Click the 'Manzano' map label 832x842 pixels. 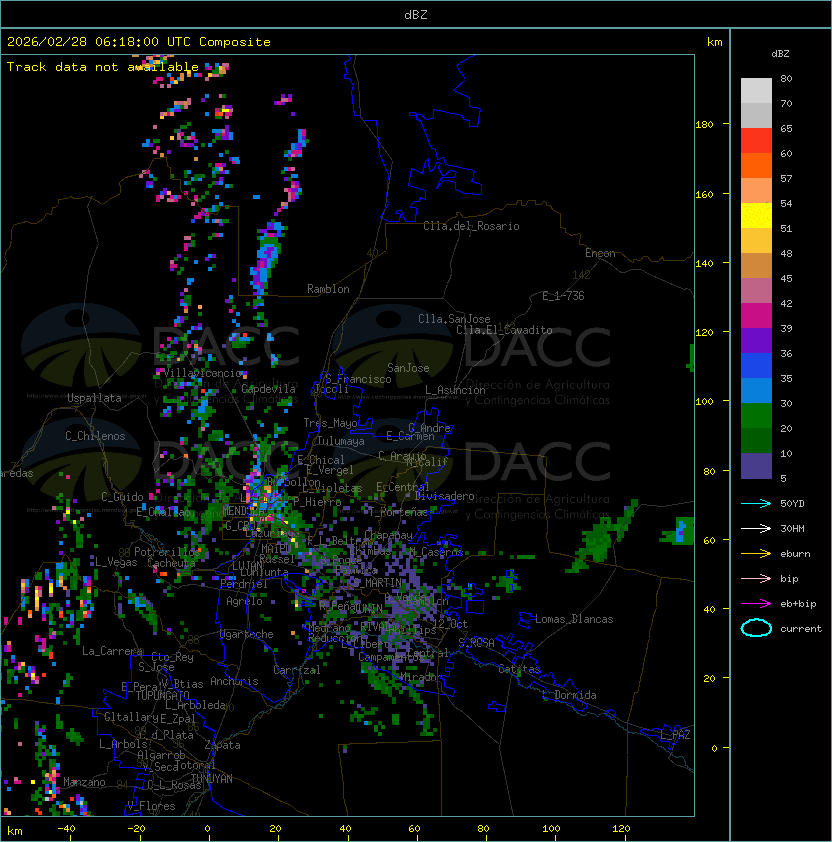click(84, 782)
